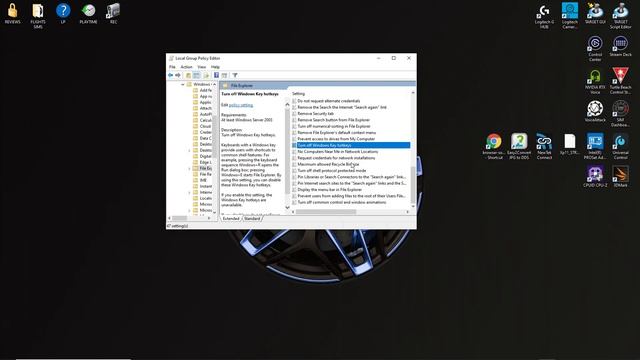Select the Control Center desktop shortcut
The image size is (640, 360).
click(595, 49)
